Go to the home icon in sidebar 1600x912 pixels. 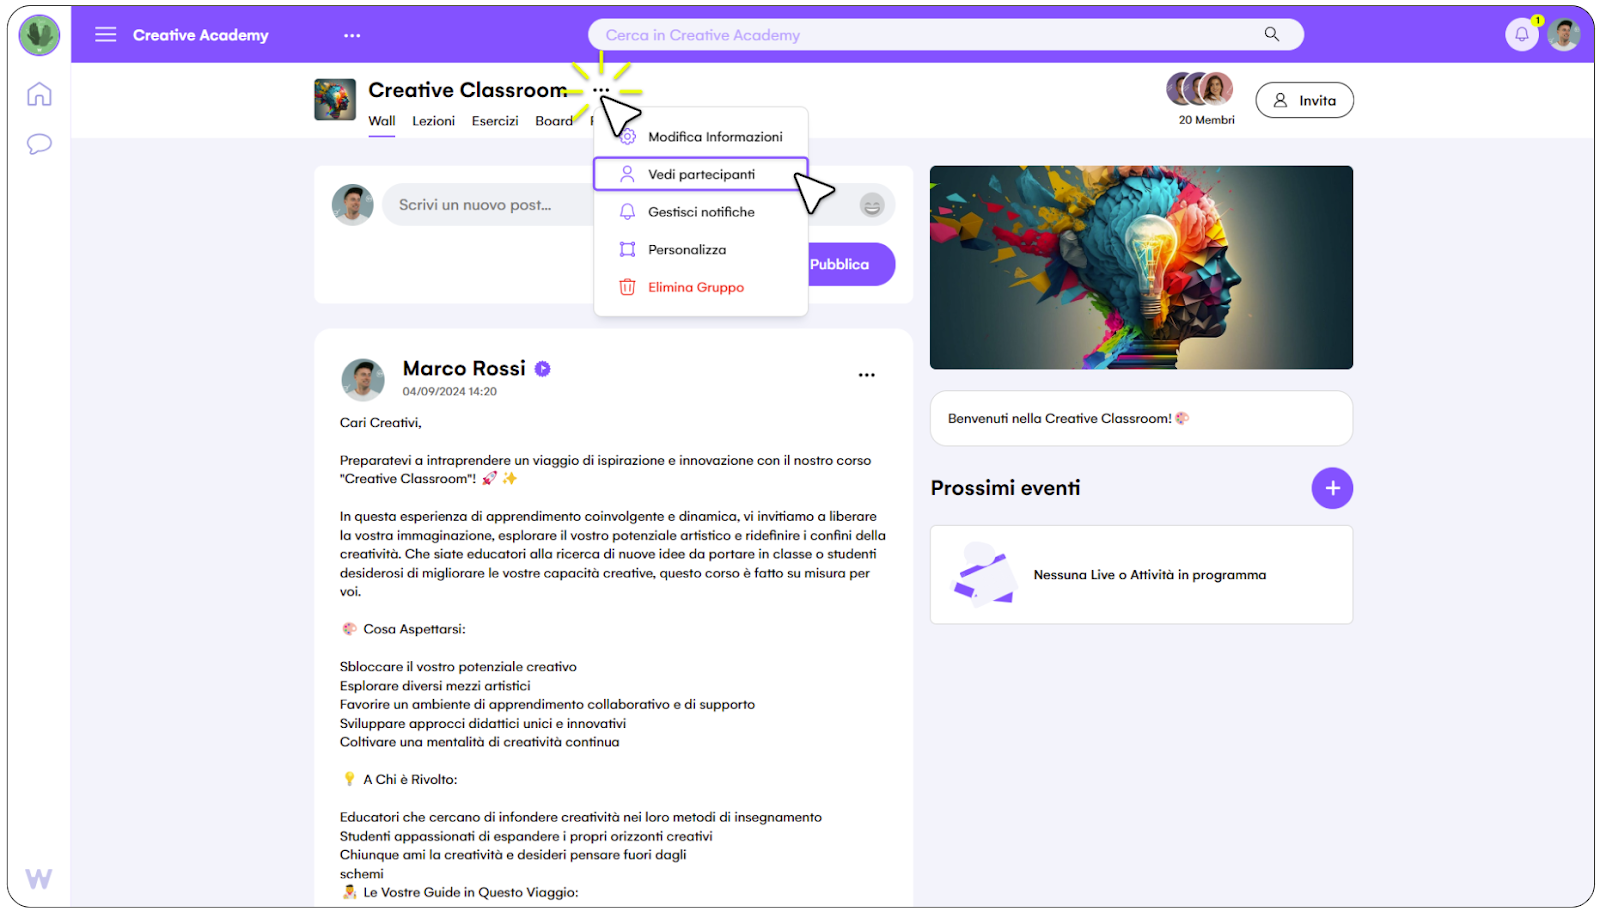pyautogui.click(x=39, y=94)
